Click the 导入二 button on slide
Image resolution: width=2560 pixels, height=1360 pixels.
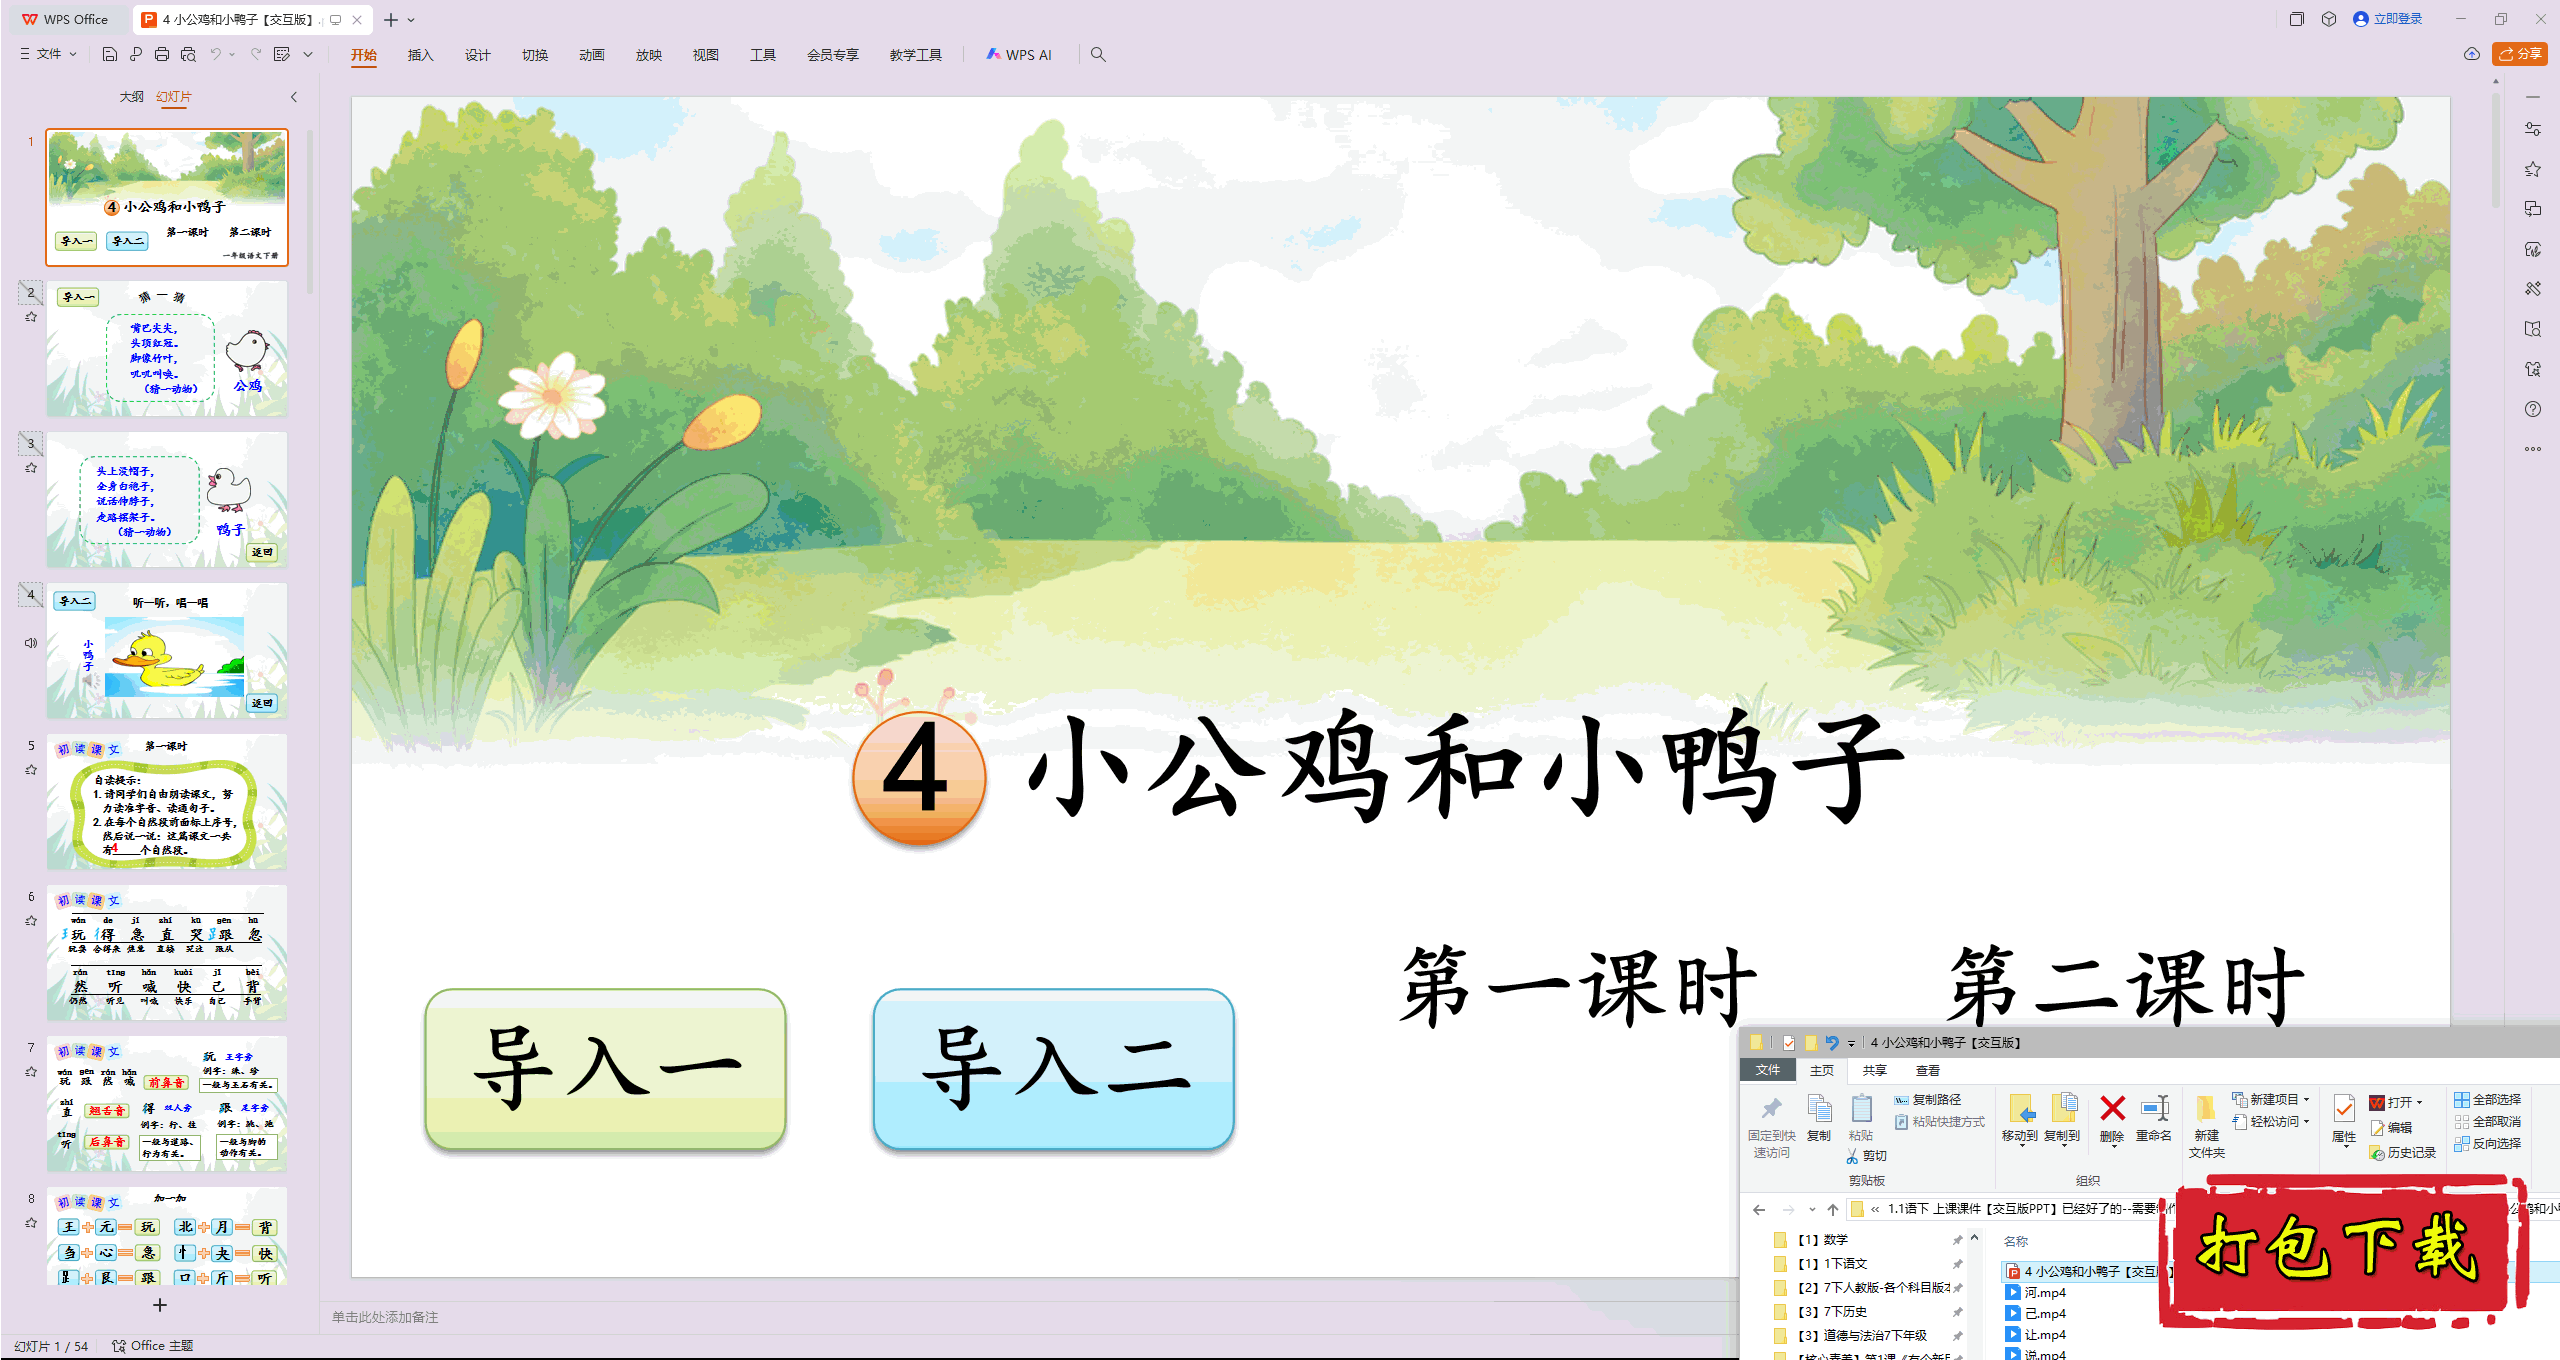coord(1054,1069)
